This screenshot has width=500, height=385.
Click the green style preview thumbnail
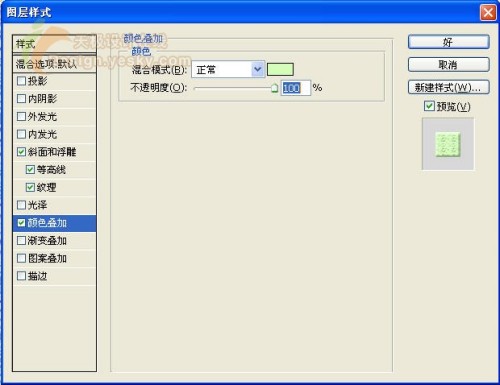click(x=448, y=144)
